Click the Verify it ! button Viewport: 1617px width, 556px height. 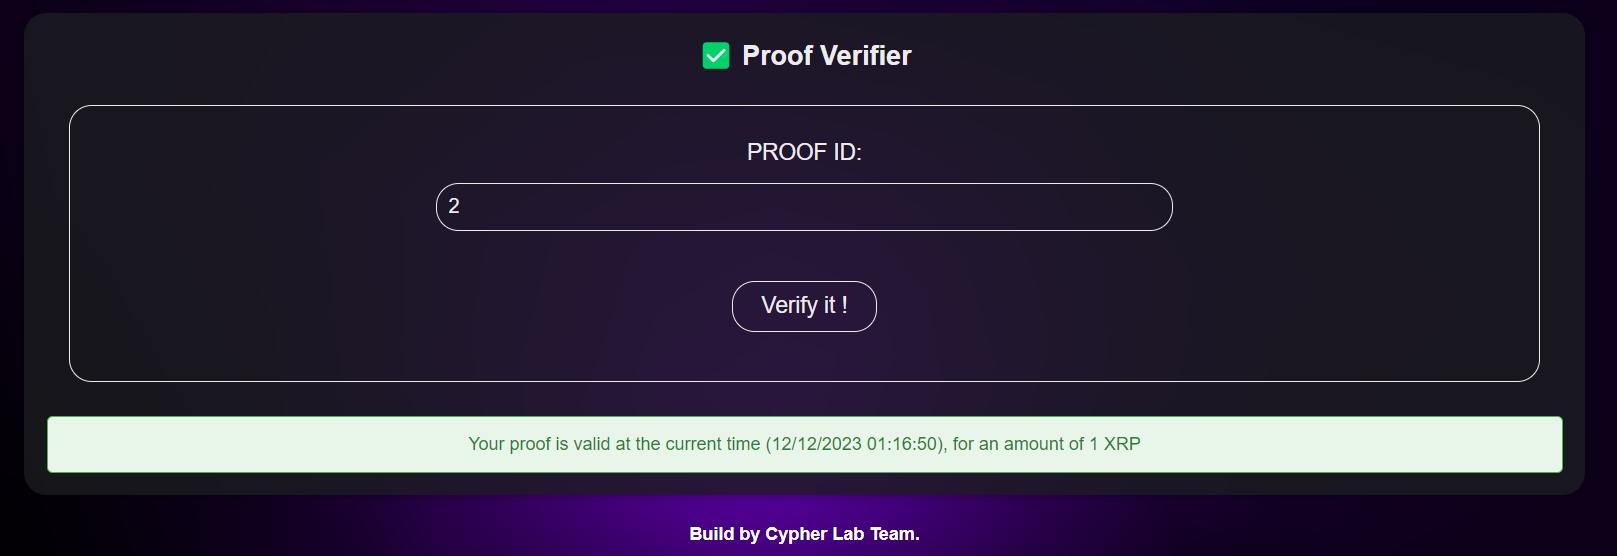(x=804, y=306)
